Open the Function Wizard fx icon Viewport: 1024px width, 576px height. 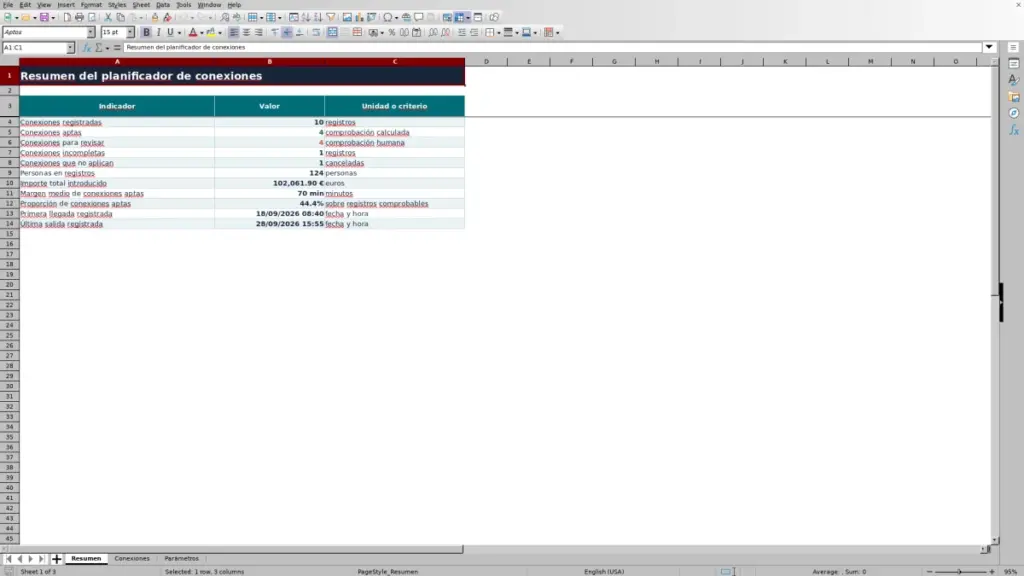tap(87, 47)
